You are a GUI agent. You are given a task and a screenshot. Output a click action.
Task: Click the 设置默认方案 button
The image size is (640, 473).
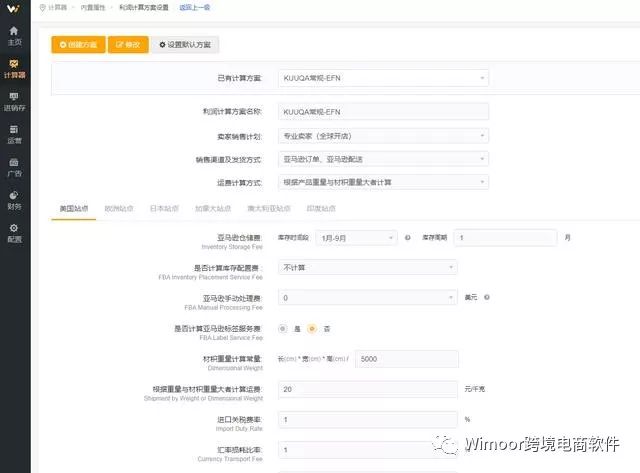[185, 44]
